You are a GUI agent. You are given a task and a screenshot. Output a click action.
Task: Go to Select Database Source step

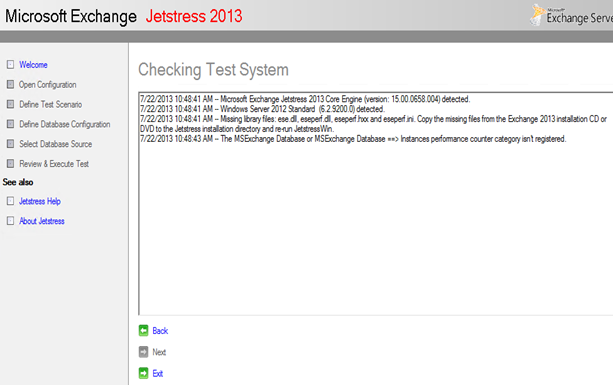click(x=56, y=144)
